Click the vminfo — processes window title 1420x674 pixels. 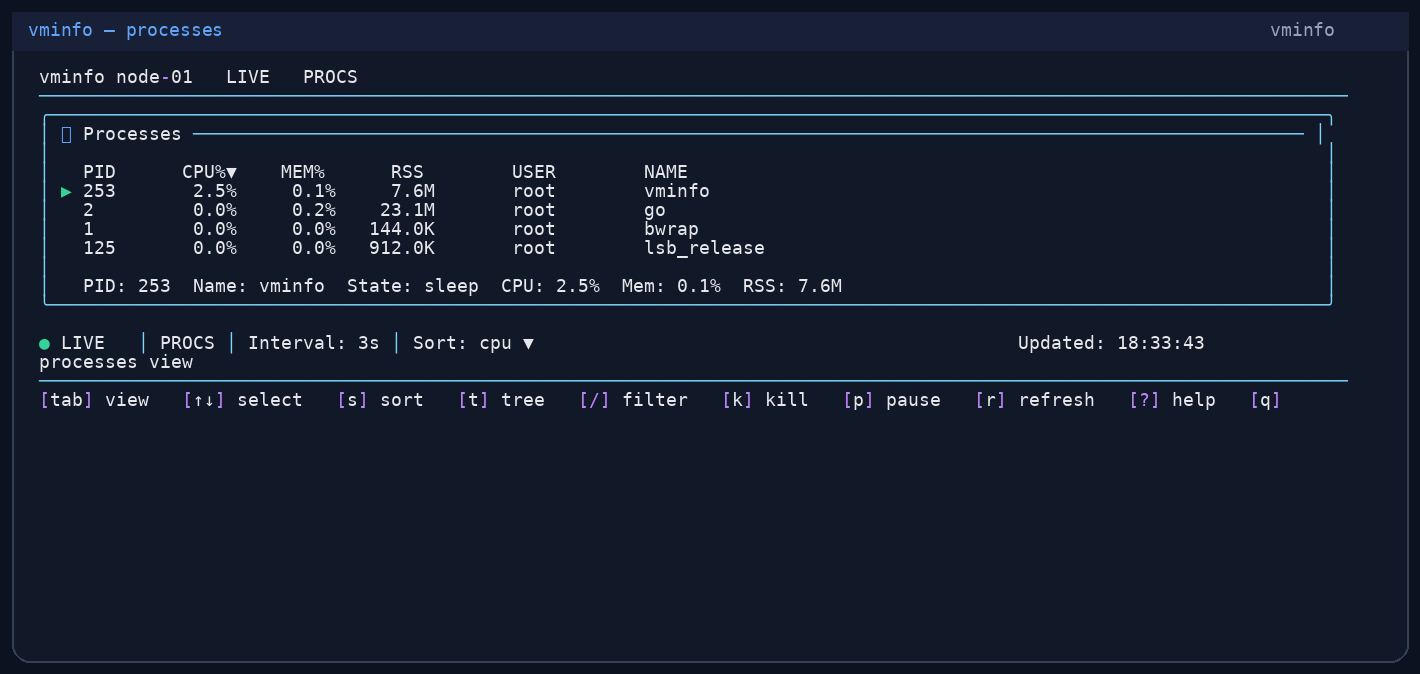(125, 30)
